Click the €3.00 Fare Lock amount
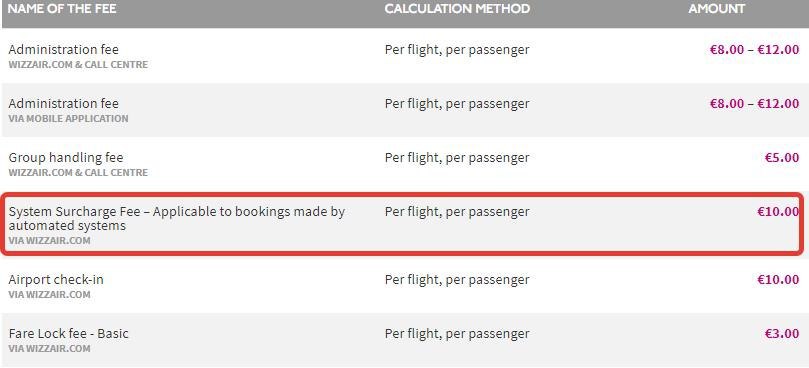Screen dimensions: 809x368 tap(782, 333)
